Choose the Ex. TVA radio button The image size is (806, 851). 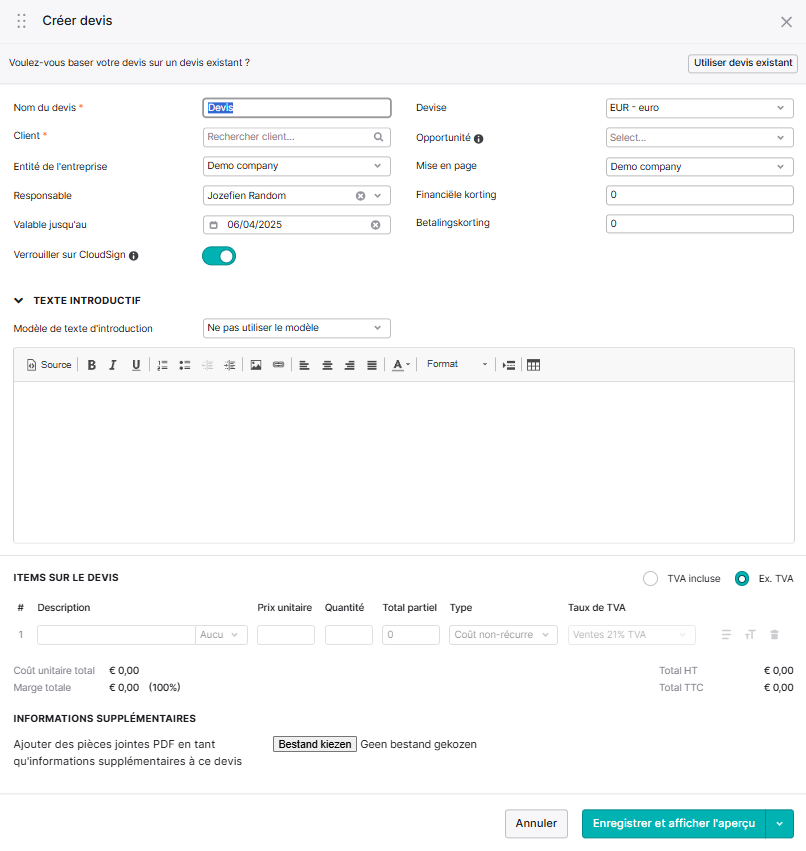coord(741,579)
